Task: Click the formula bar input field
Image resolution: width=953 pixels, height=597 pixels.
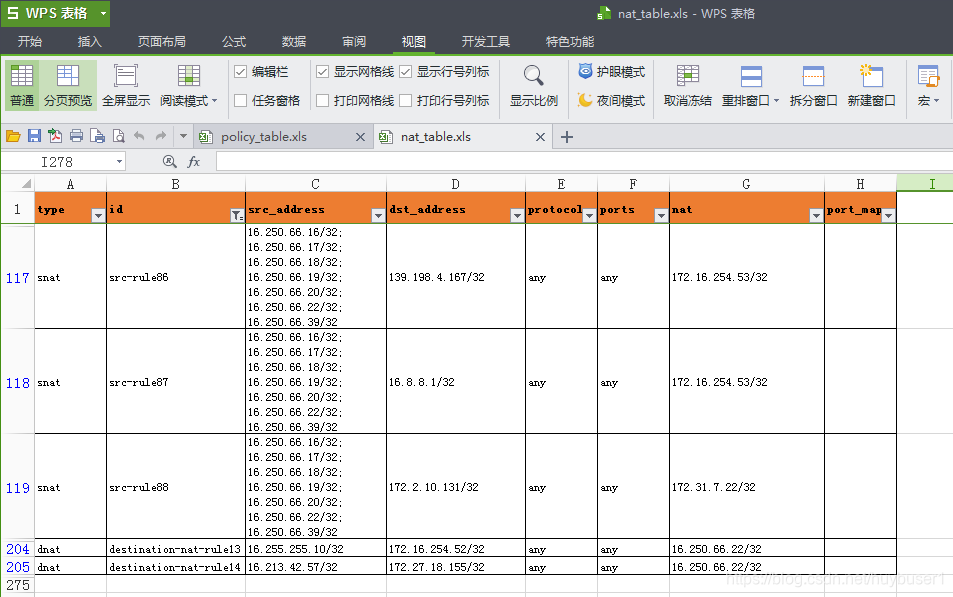Action: click(583, 162)
